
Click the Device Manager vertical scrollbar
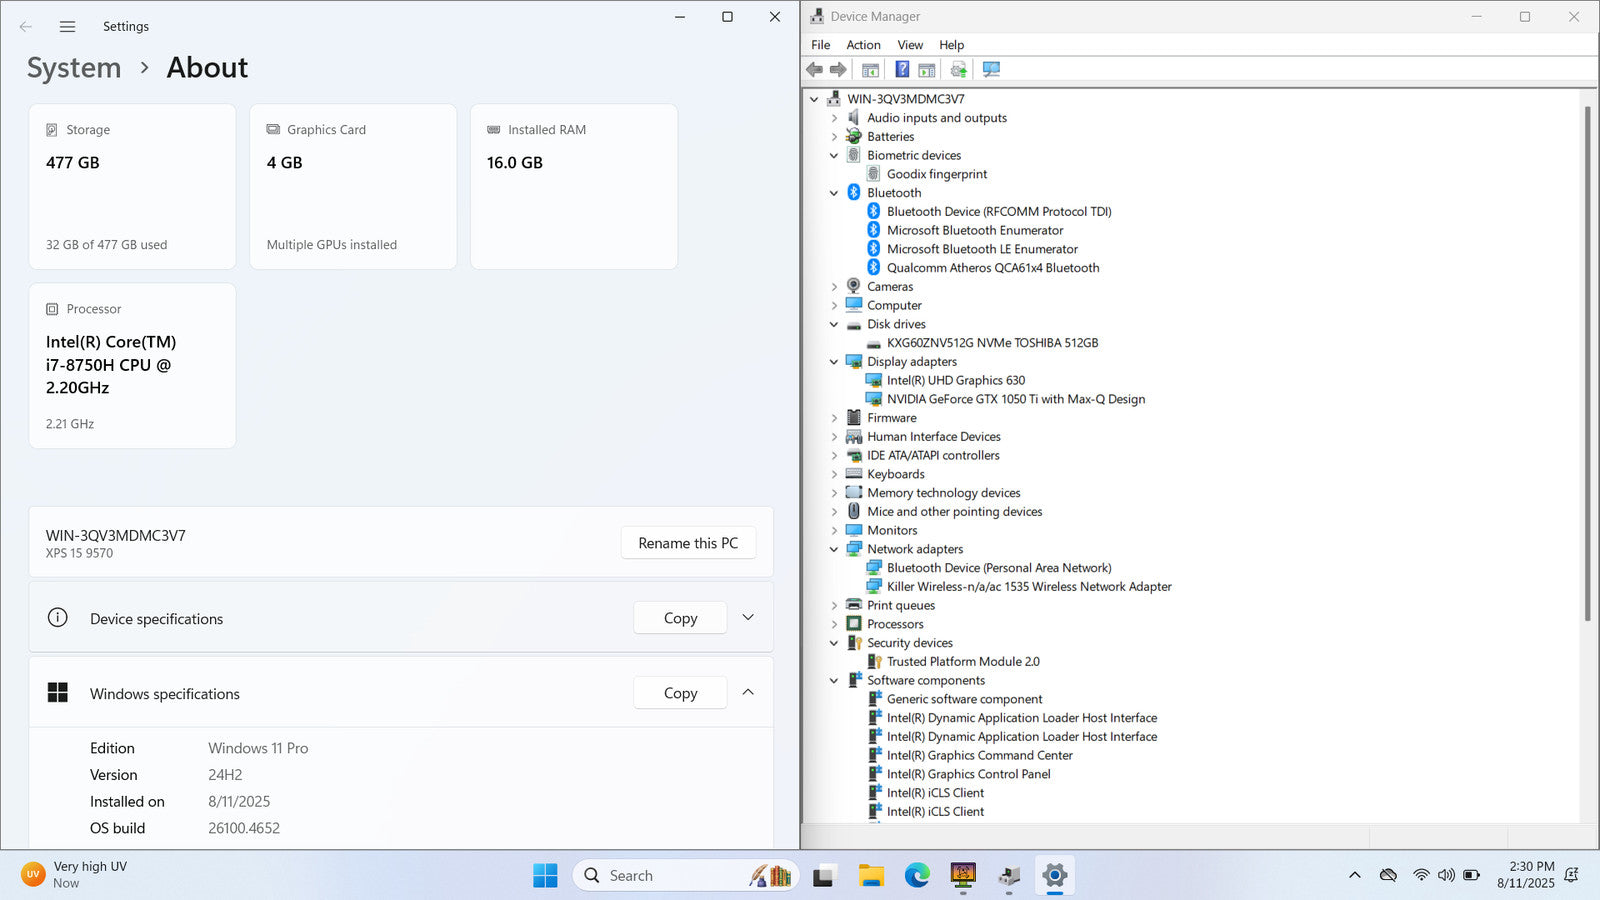click(x=1587, y=360)
